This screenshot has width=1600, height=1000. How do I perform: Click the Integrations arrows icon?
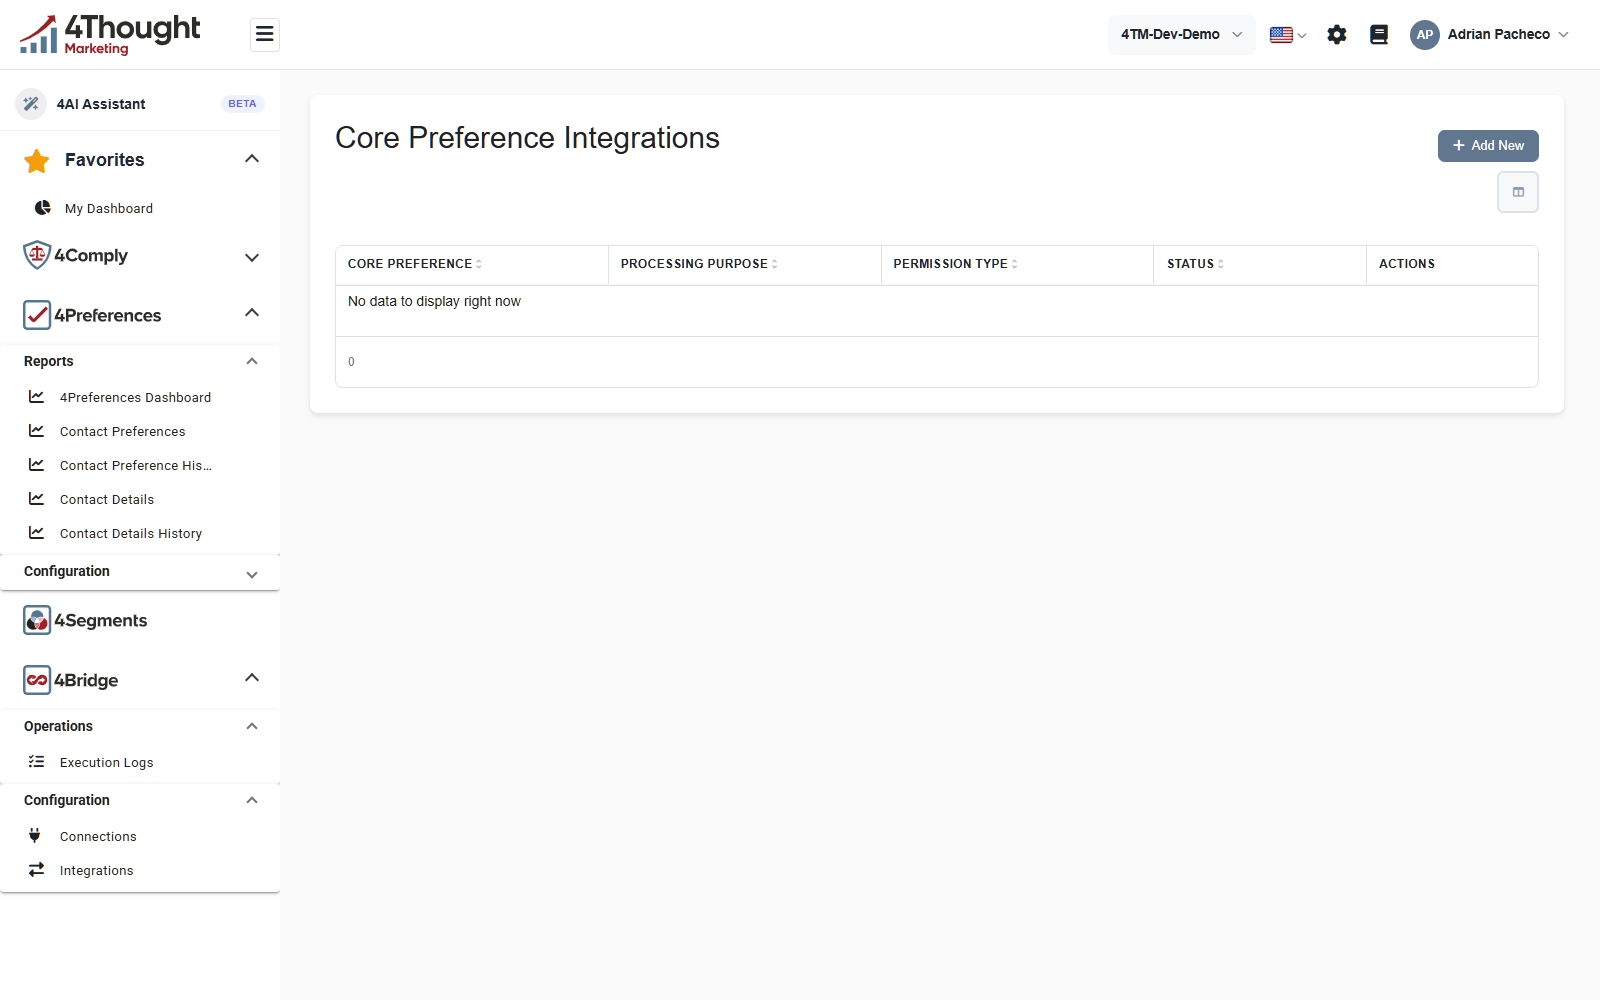click(37, 870)
